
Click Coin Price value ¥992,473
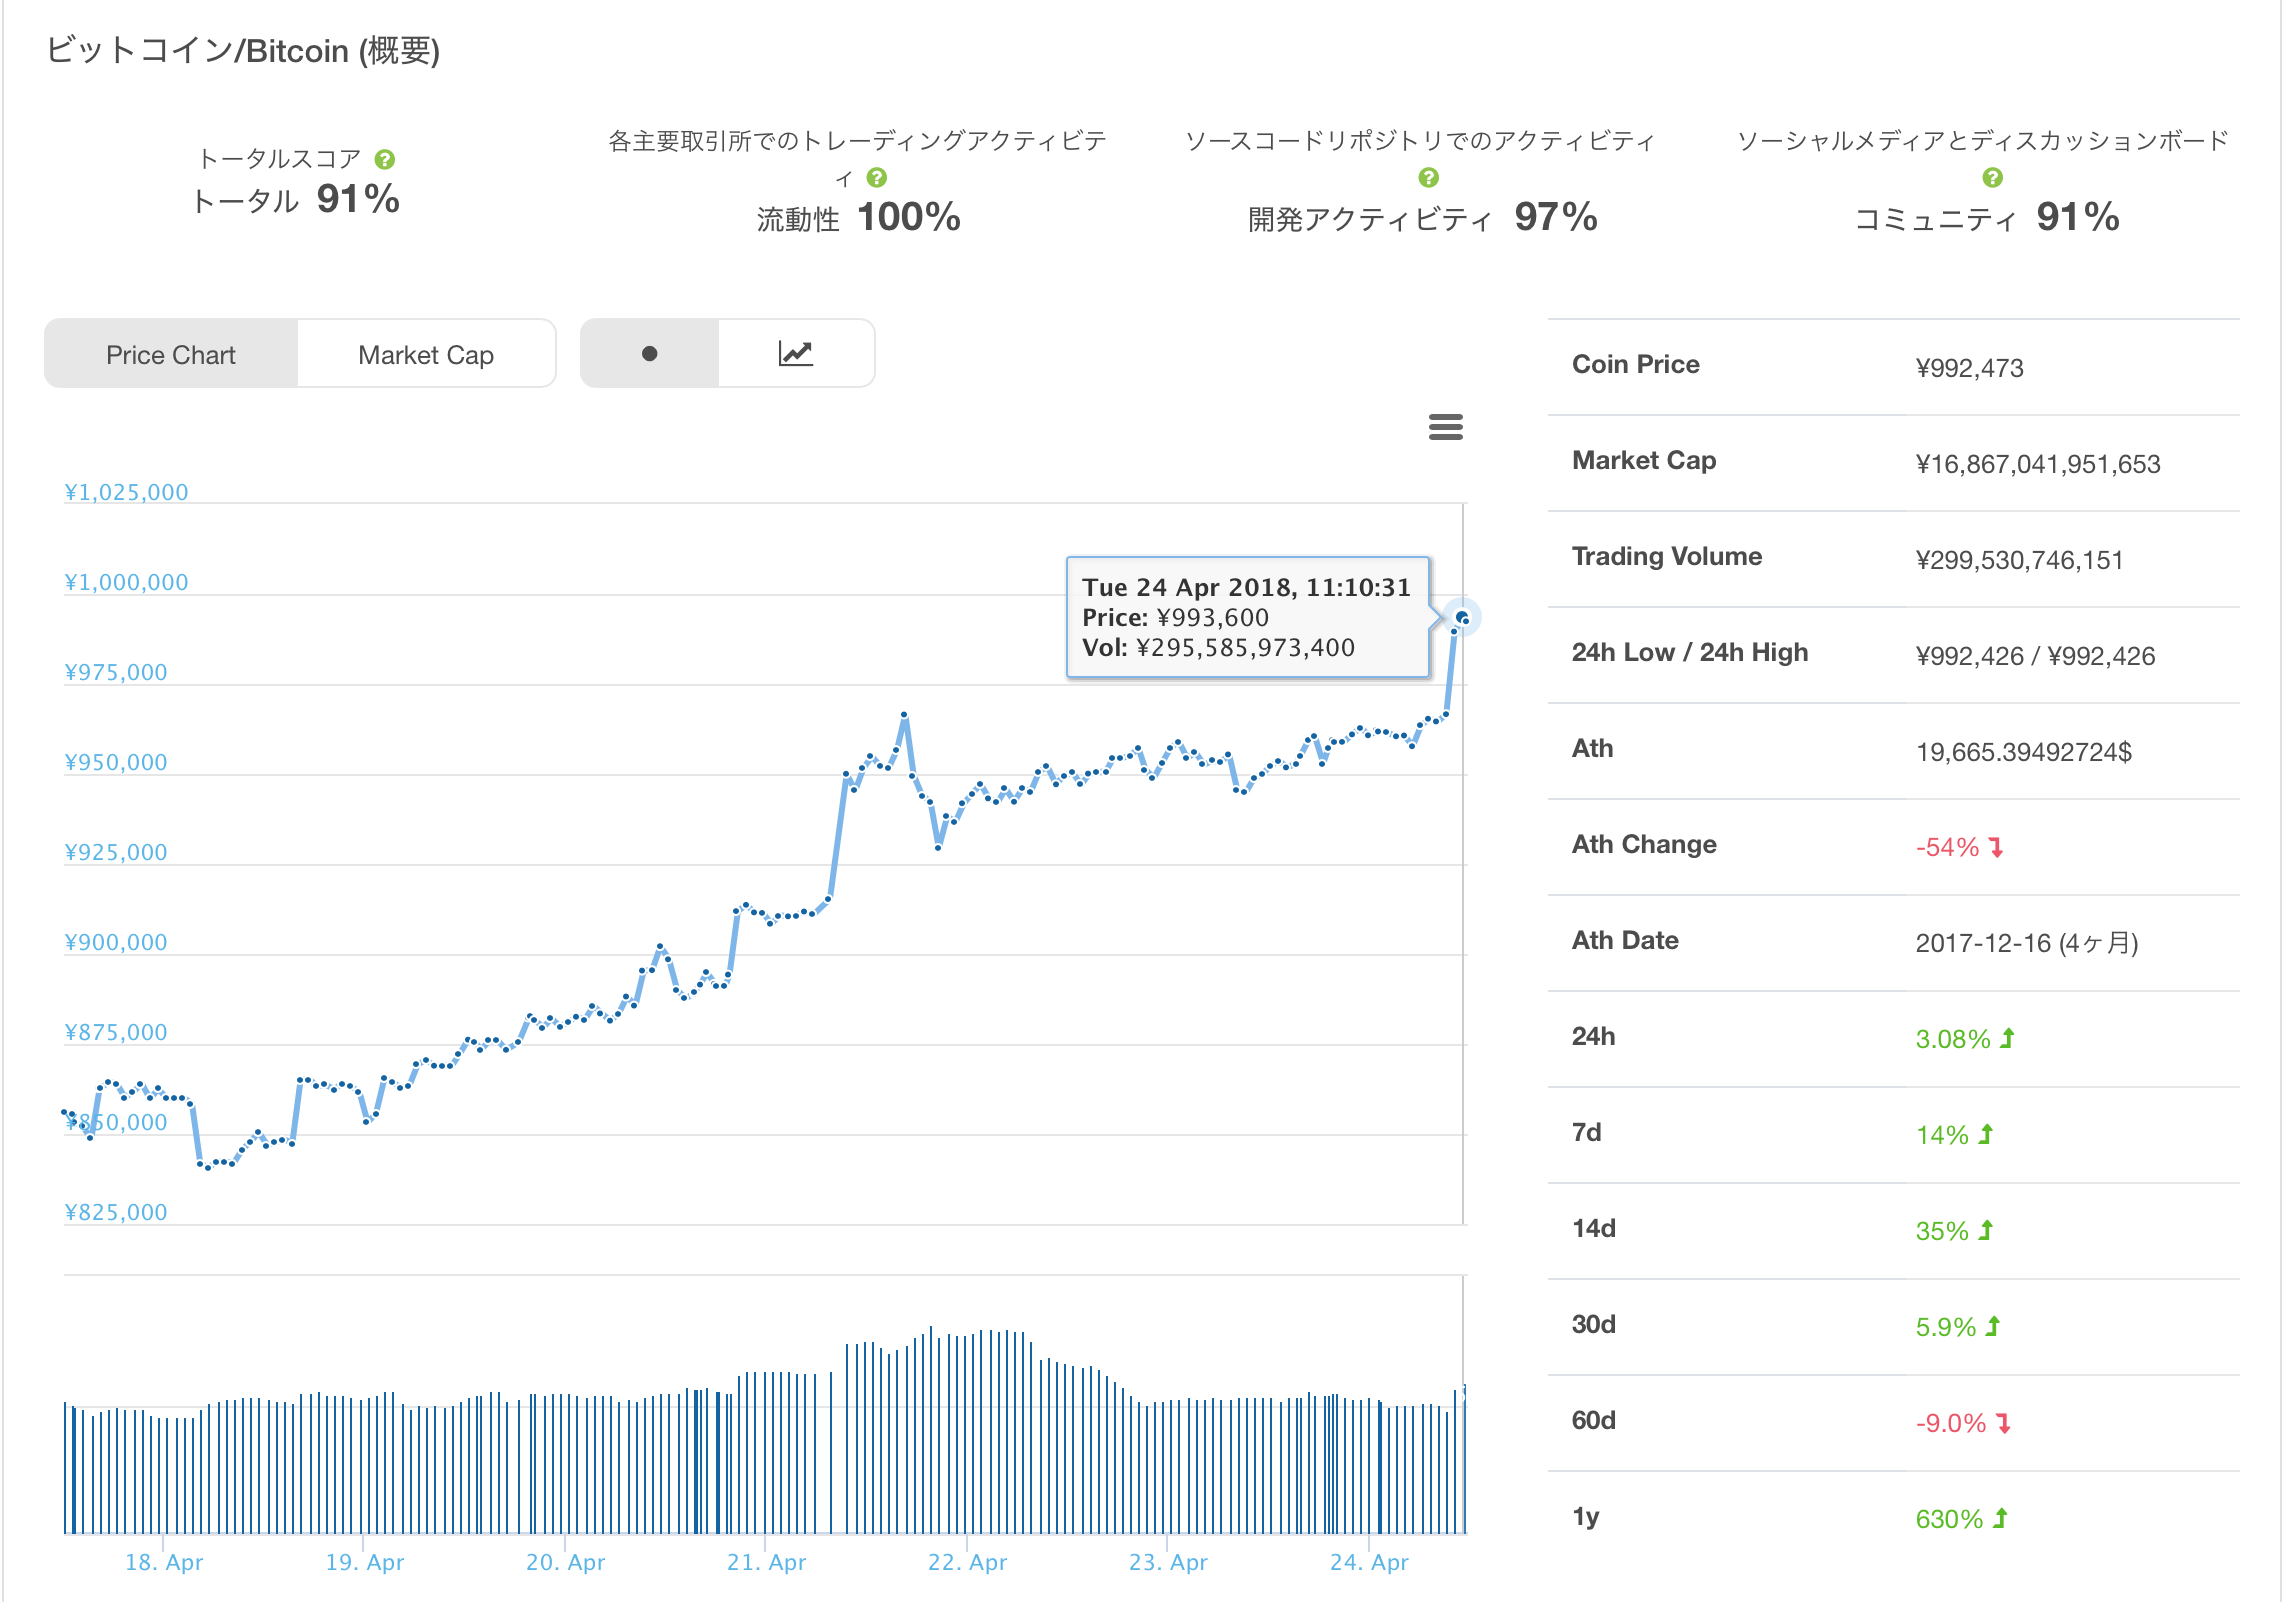[1969, 368]
